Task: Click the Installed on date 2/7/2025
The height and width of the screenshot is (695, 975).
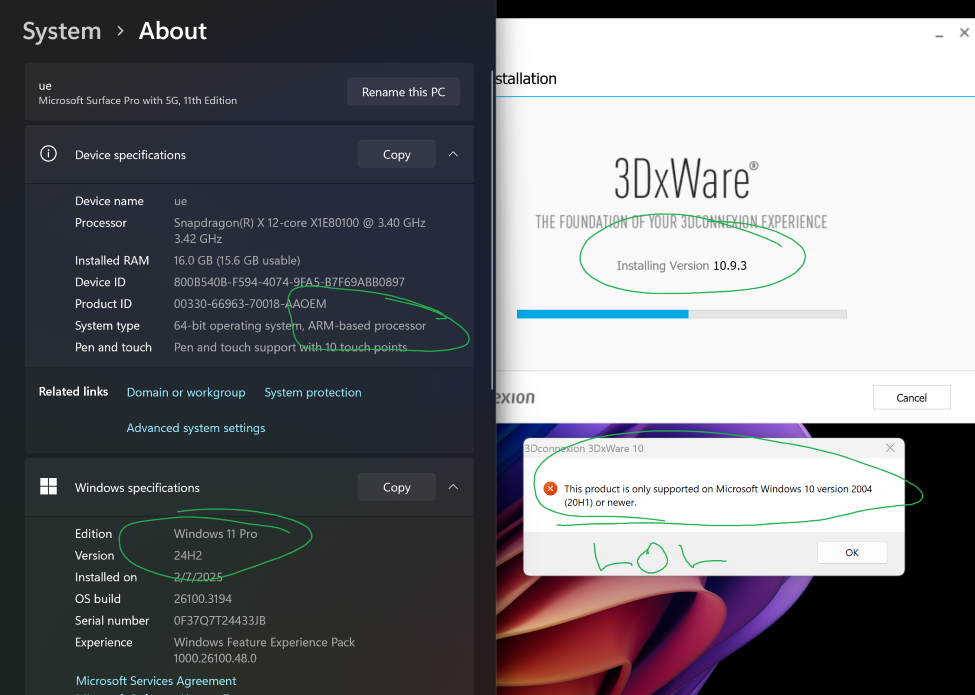Action: pyautogui.click(x=198, y=577)
